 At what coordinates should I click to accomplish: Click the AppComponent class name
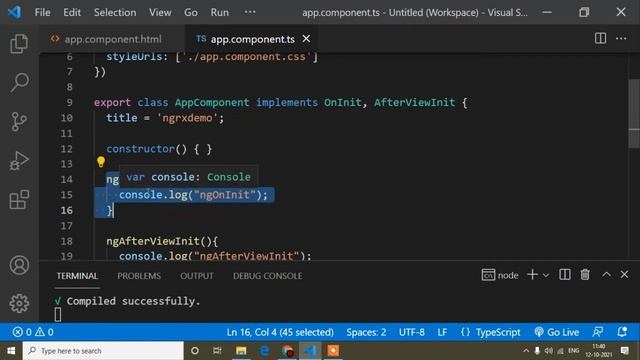tap(212, 102)
